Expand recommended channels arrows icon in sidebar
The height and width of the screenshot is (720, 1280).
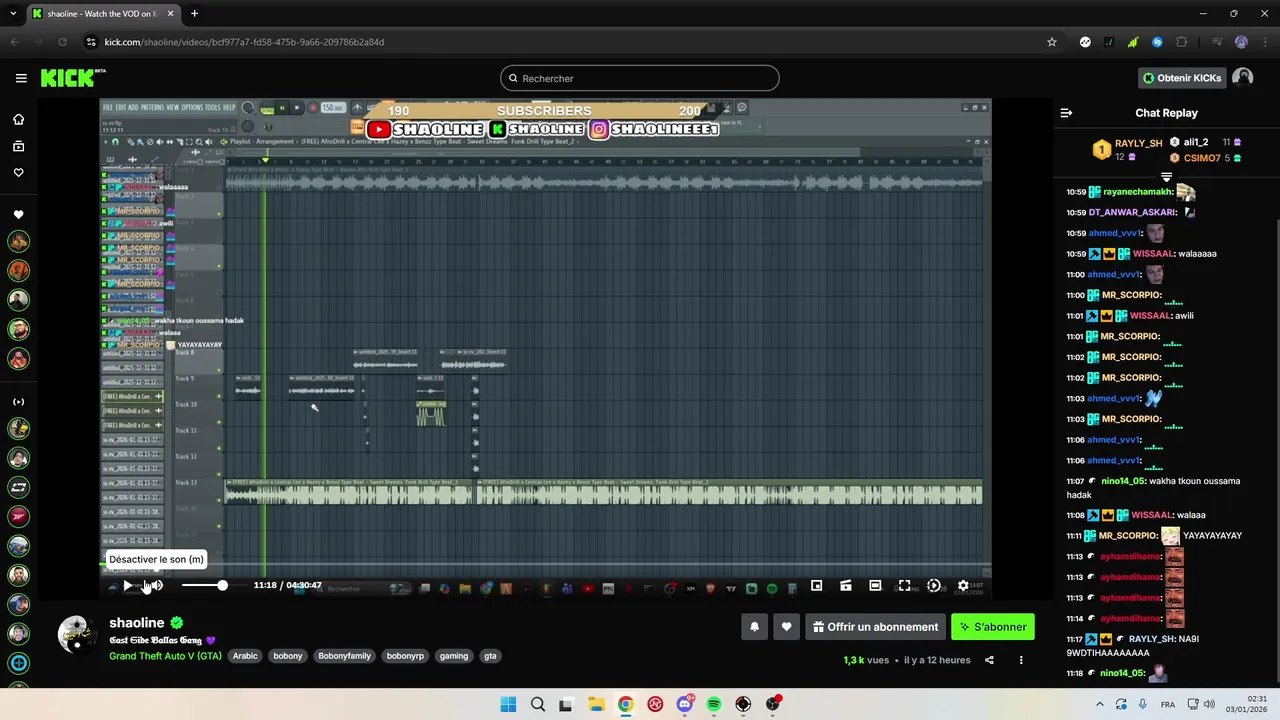click(x=18, y=402)
